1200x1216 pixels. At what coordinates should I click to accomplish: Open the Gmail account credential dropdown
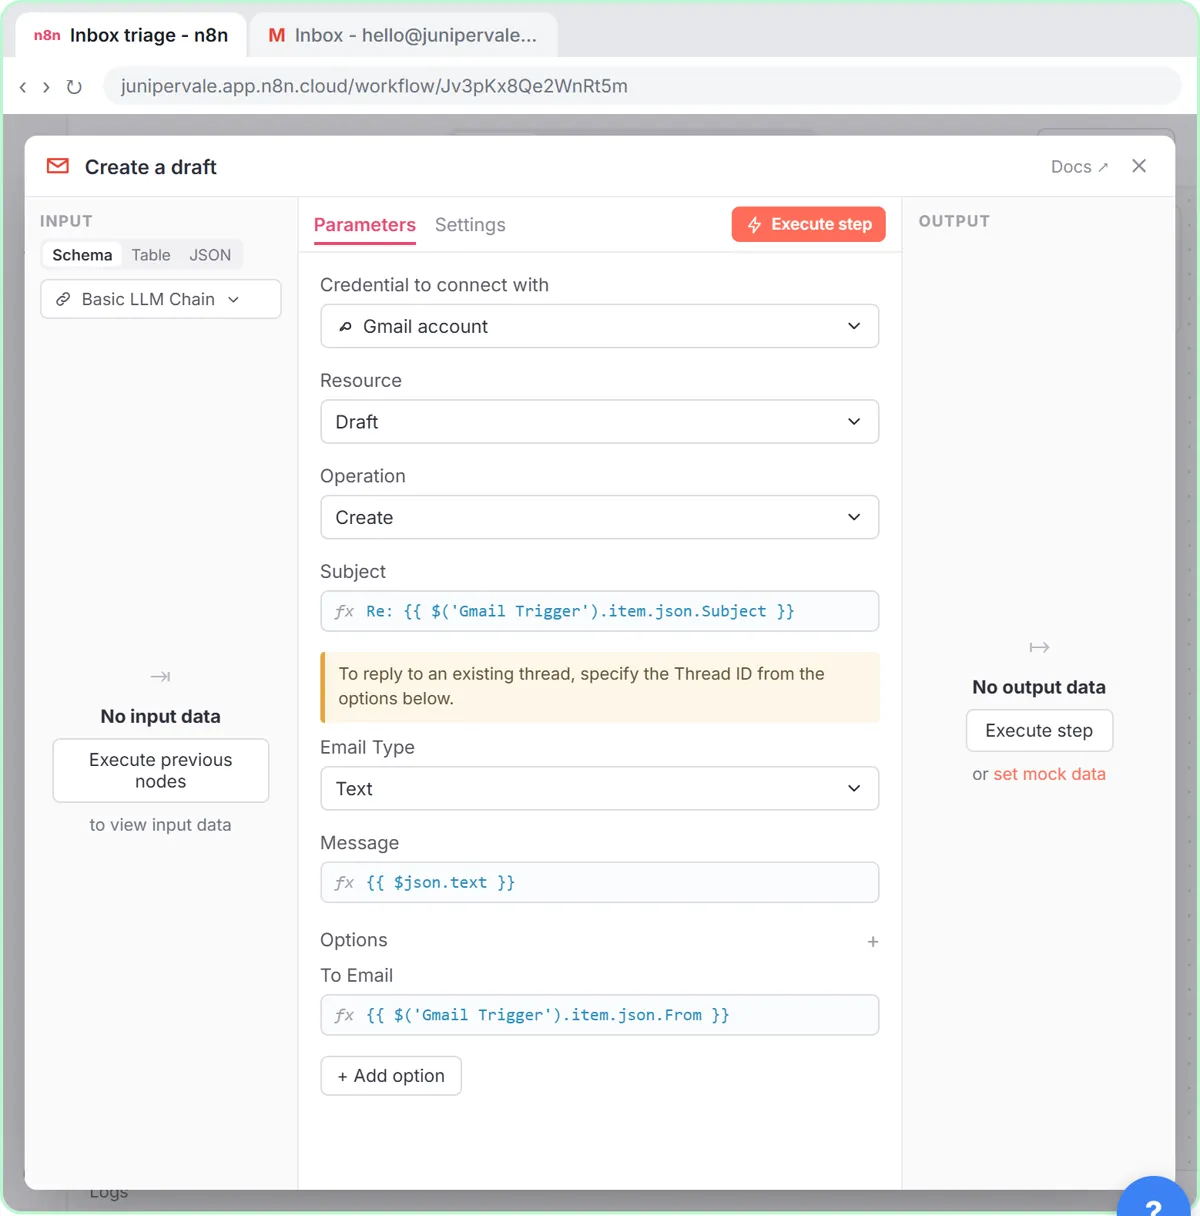[x=600, y=326]
